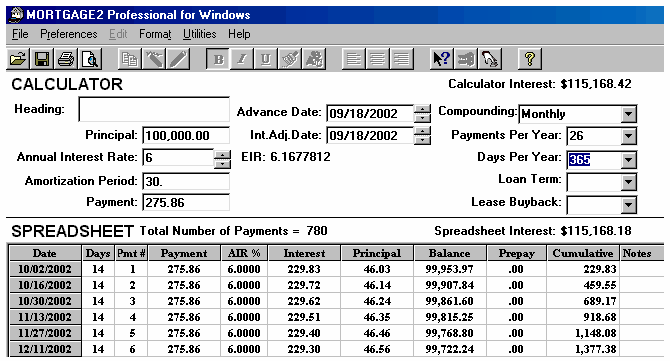The height and width of the screenshot is (361, 670).
Task: Increase Annual Interest Rate with spinner
Action: coord(222,154)
